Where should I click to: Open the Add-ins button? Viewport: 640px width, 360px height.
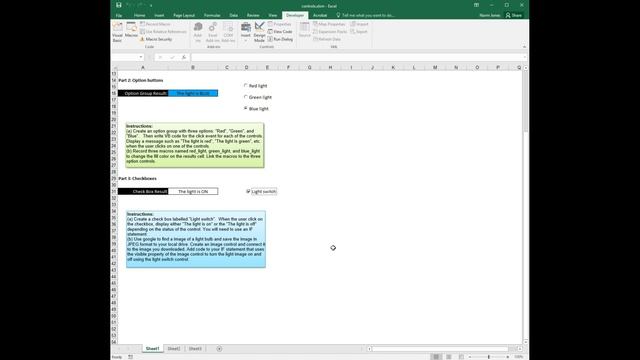tap(198, 32)
